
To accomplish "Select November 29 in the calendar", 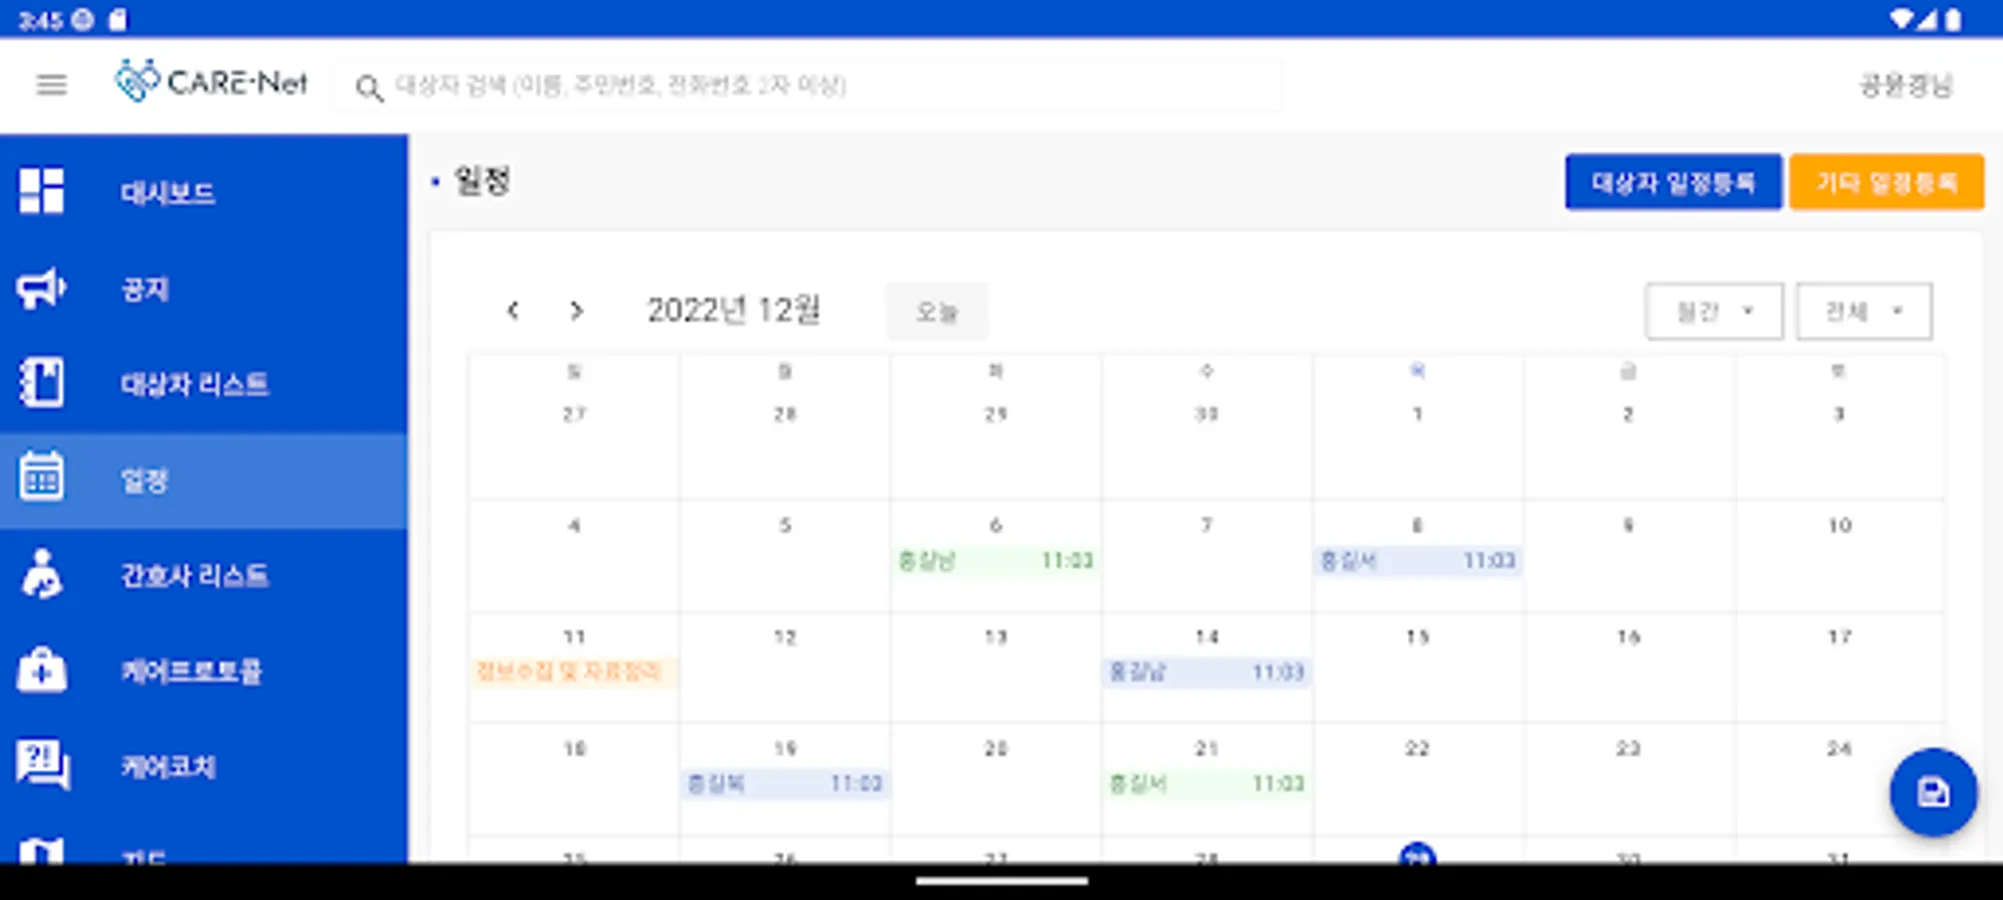I will click(996, 414).
